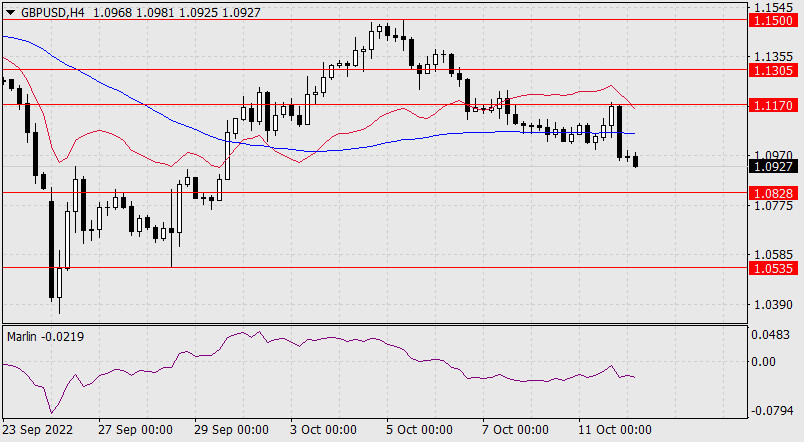Select the 1.1500 red price level label
Screen dimensions: 804x442
point(774,21)
